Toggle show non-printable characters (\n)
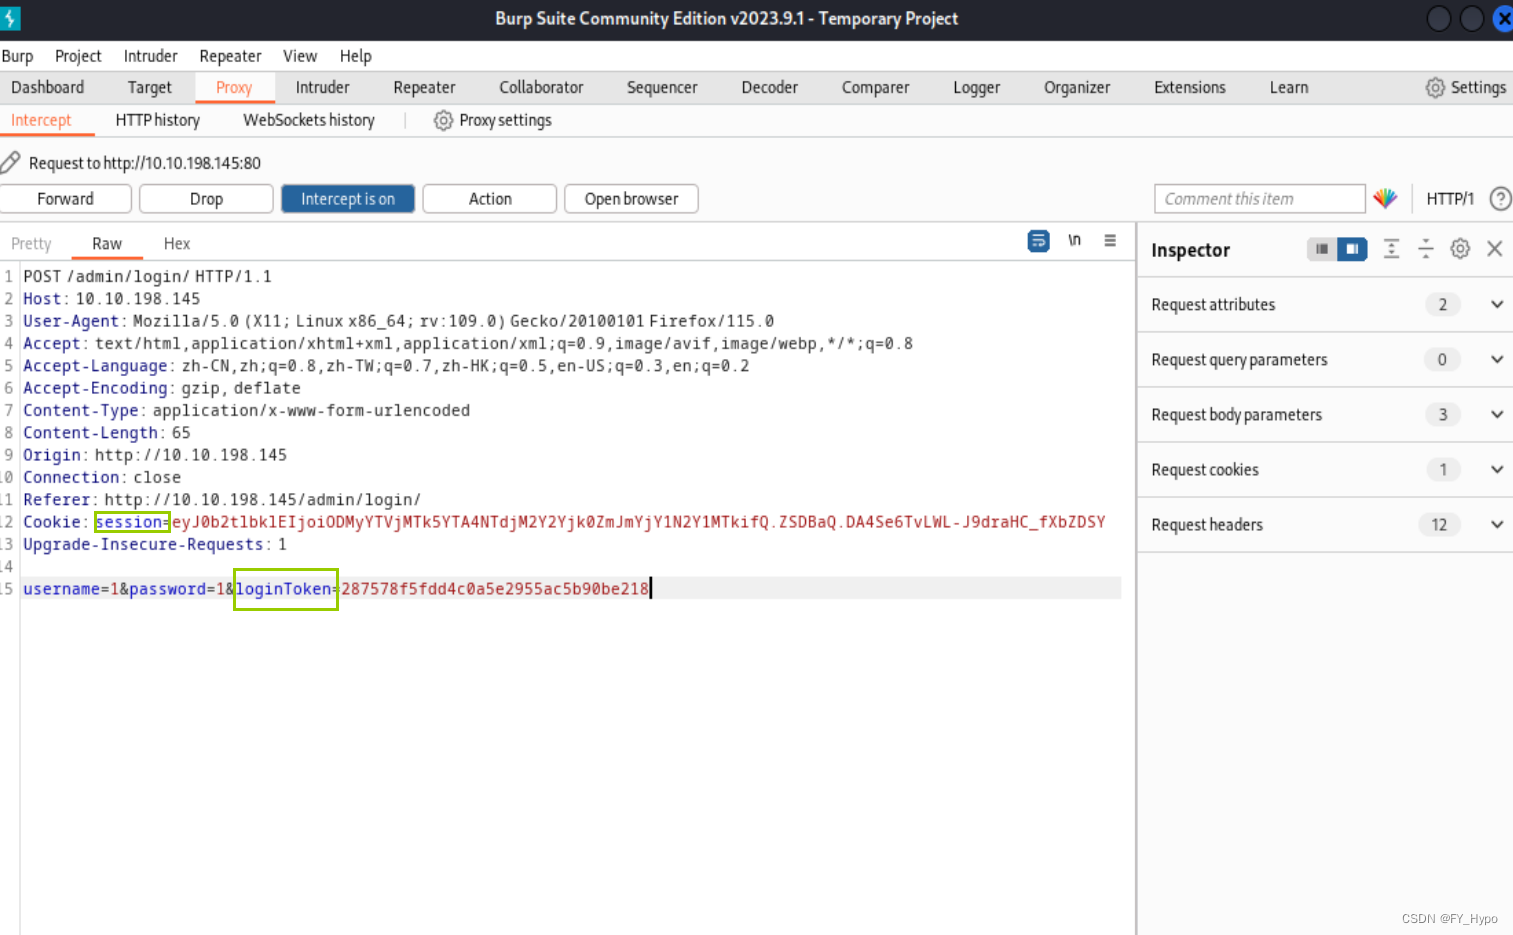1513x935 pixels. tap(1075, 240)
